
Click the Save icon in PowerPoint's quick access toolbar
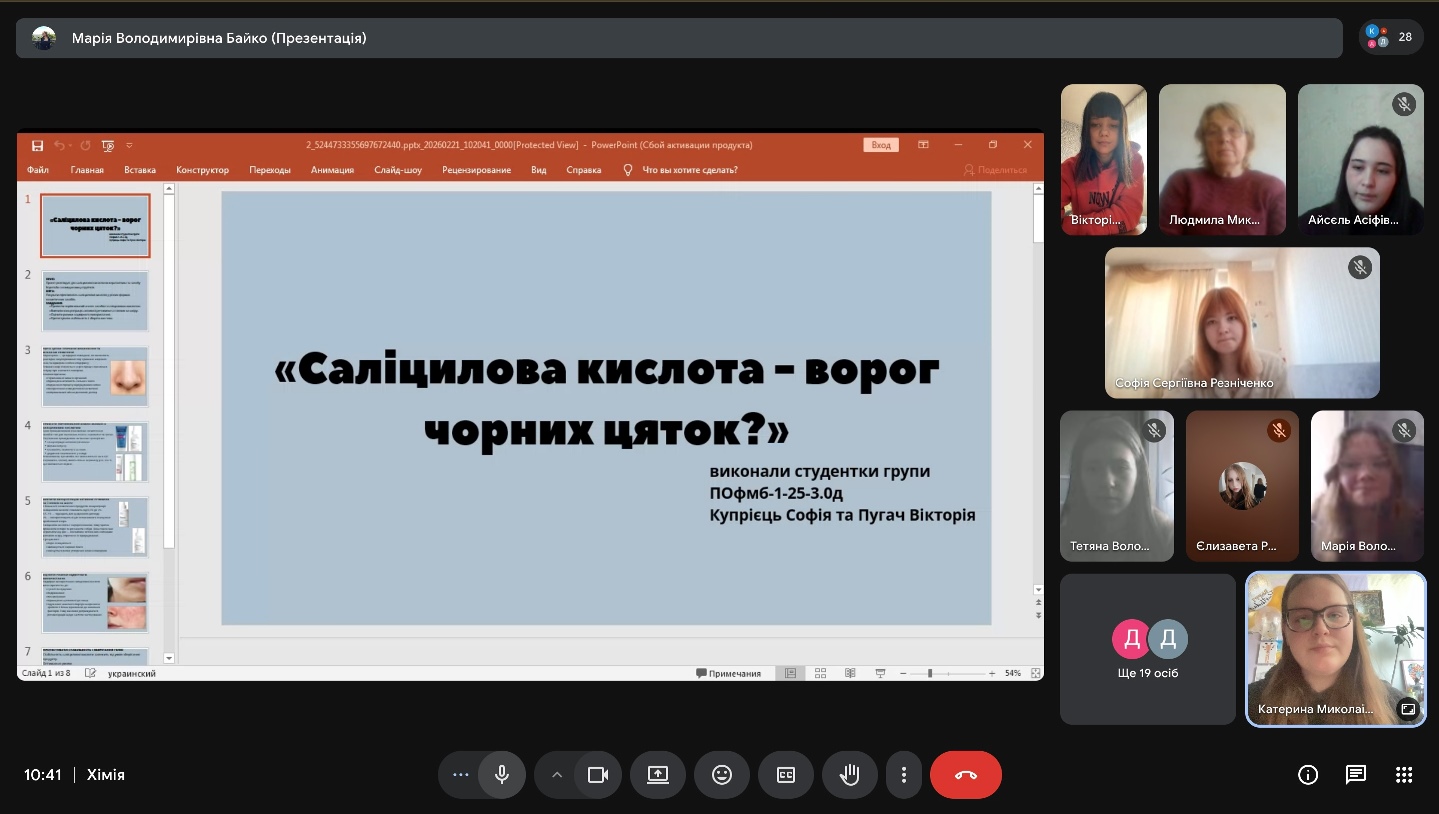click(x=37, y=145)
